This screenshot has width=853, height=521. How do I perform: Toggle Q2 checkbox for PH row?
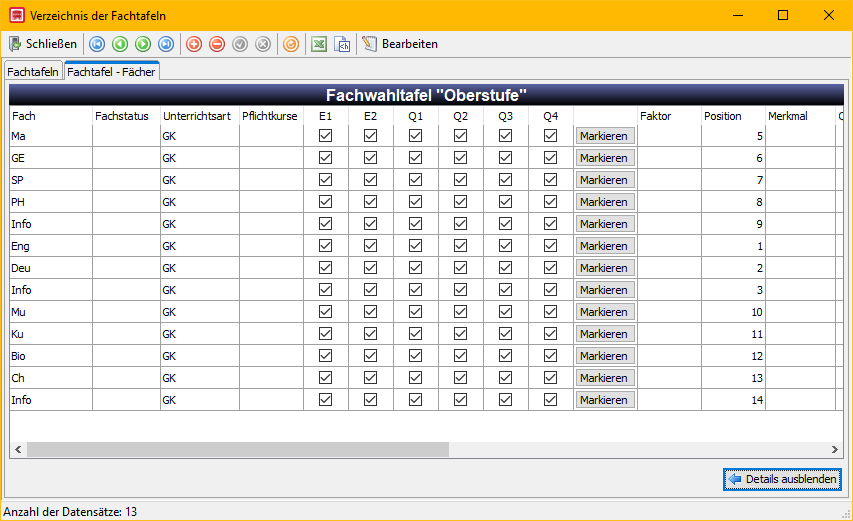(x=461, y=202)
